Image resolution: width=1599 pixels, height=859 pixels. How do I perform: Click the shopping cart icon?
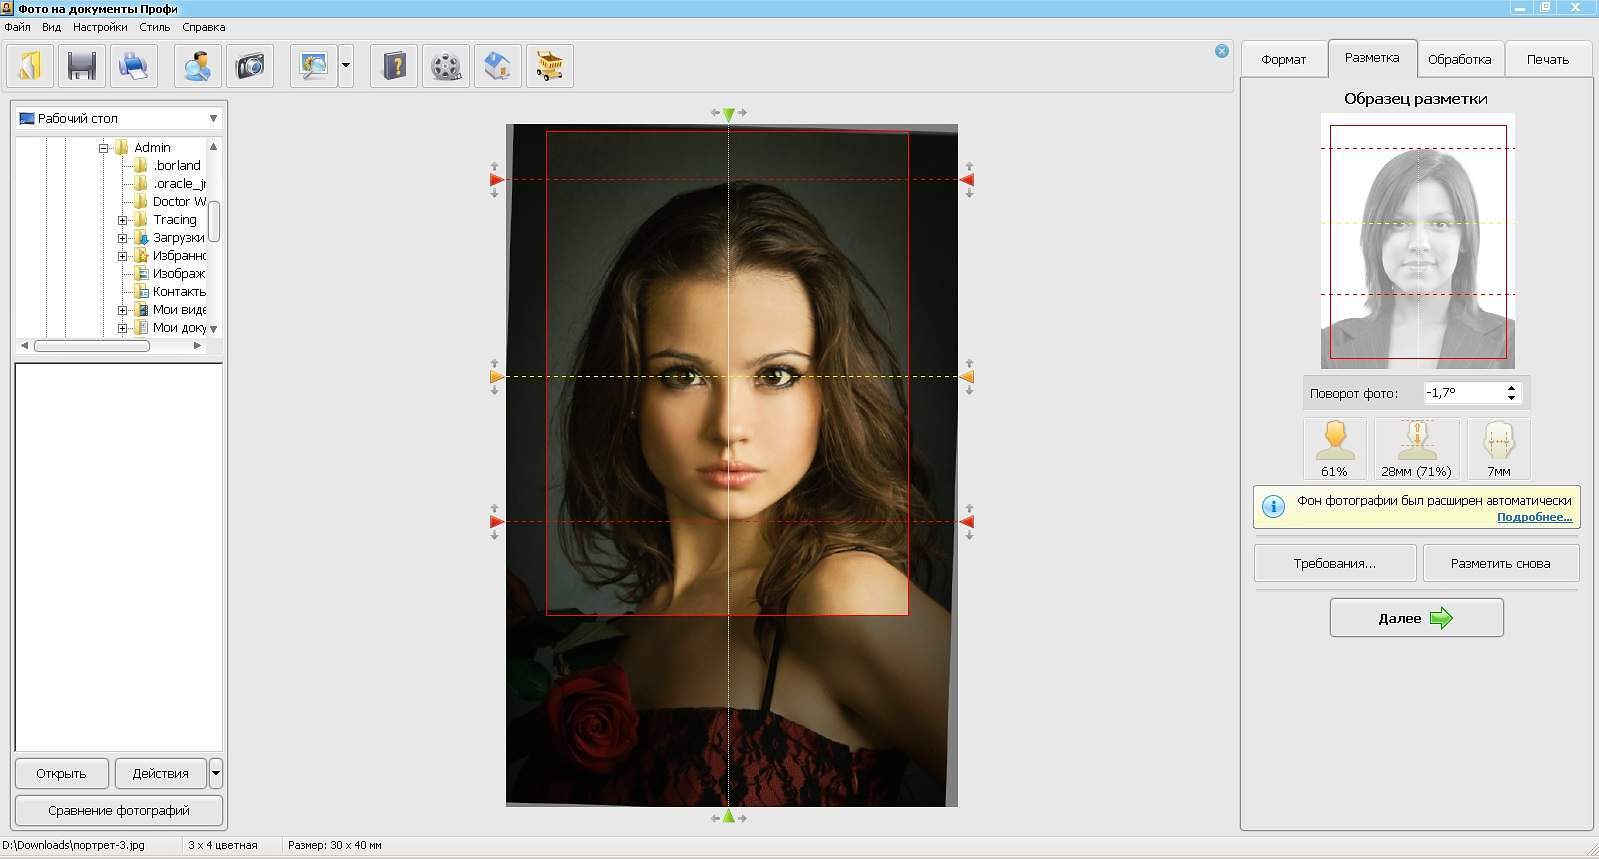(549, 66)
